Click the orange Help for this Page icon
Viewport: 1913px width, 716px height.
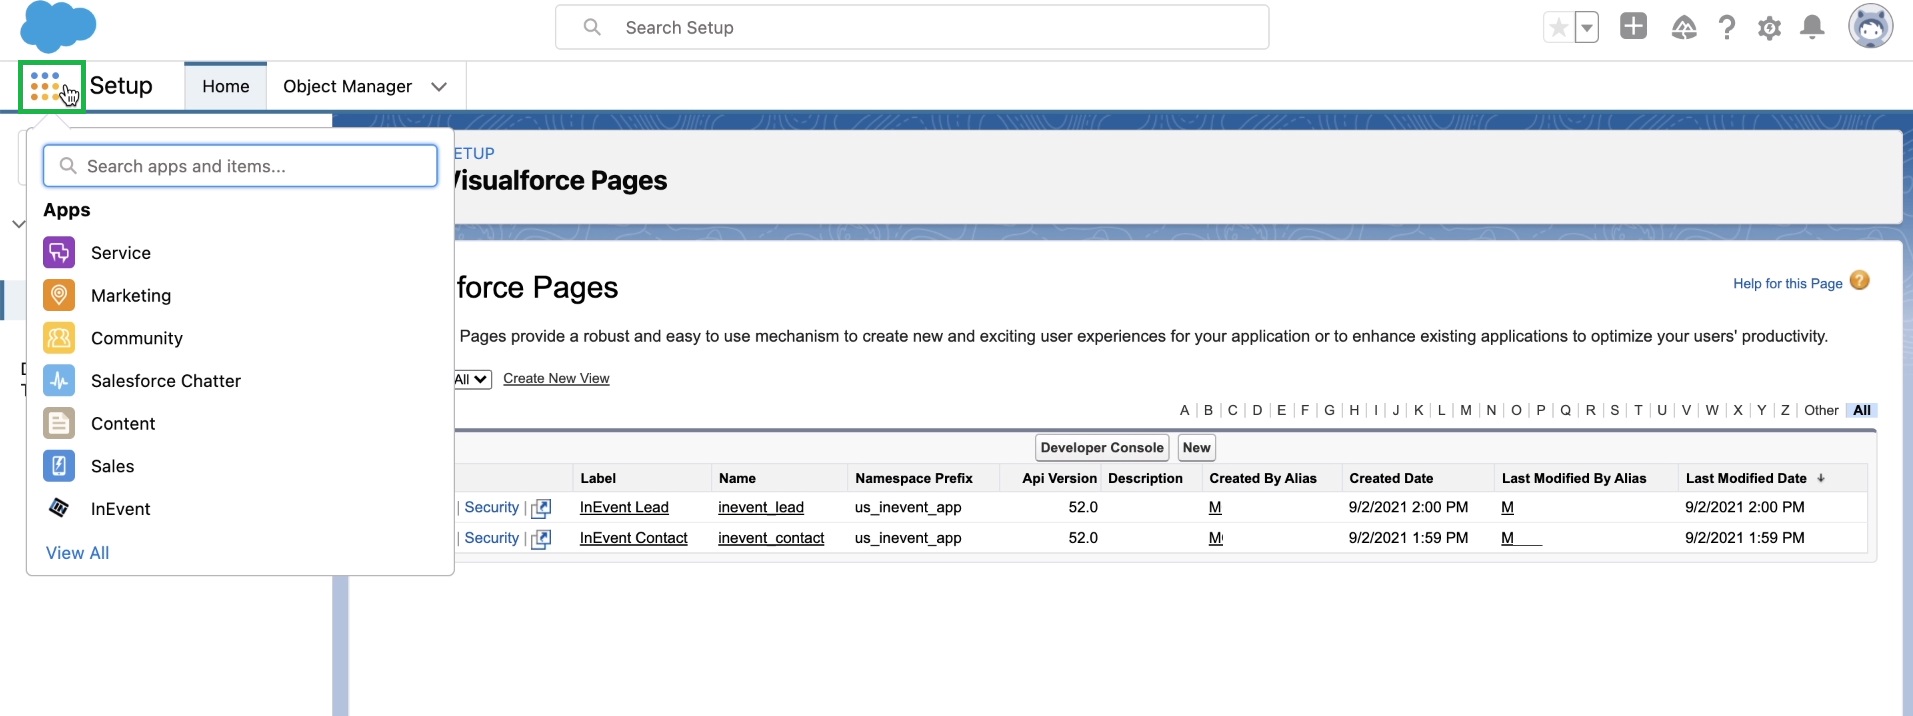click(1859, 281)
